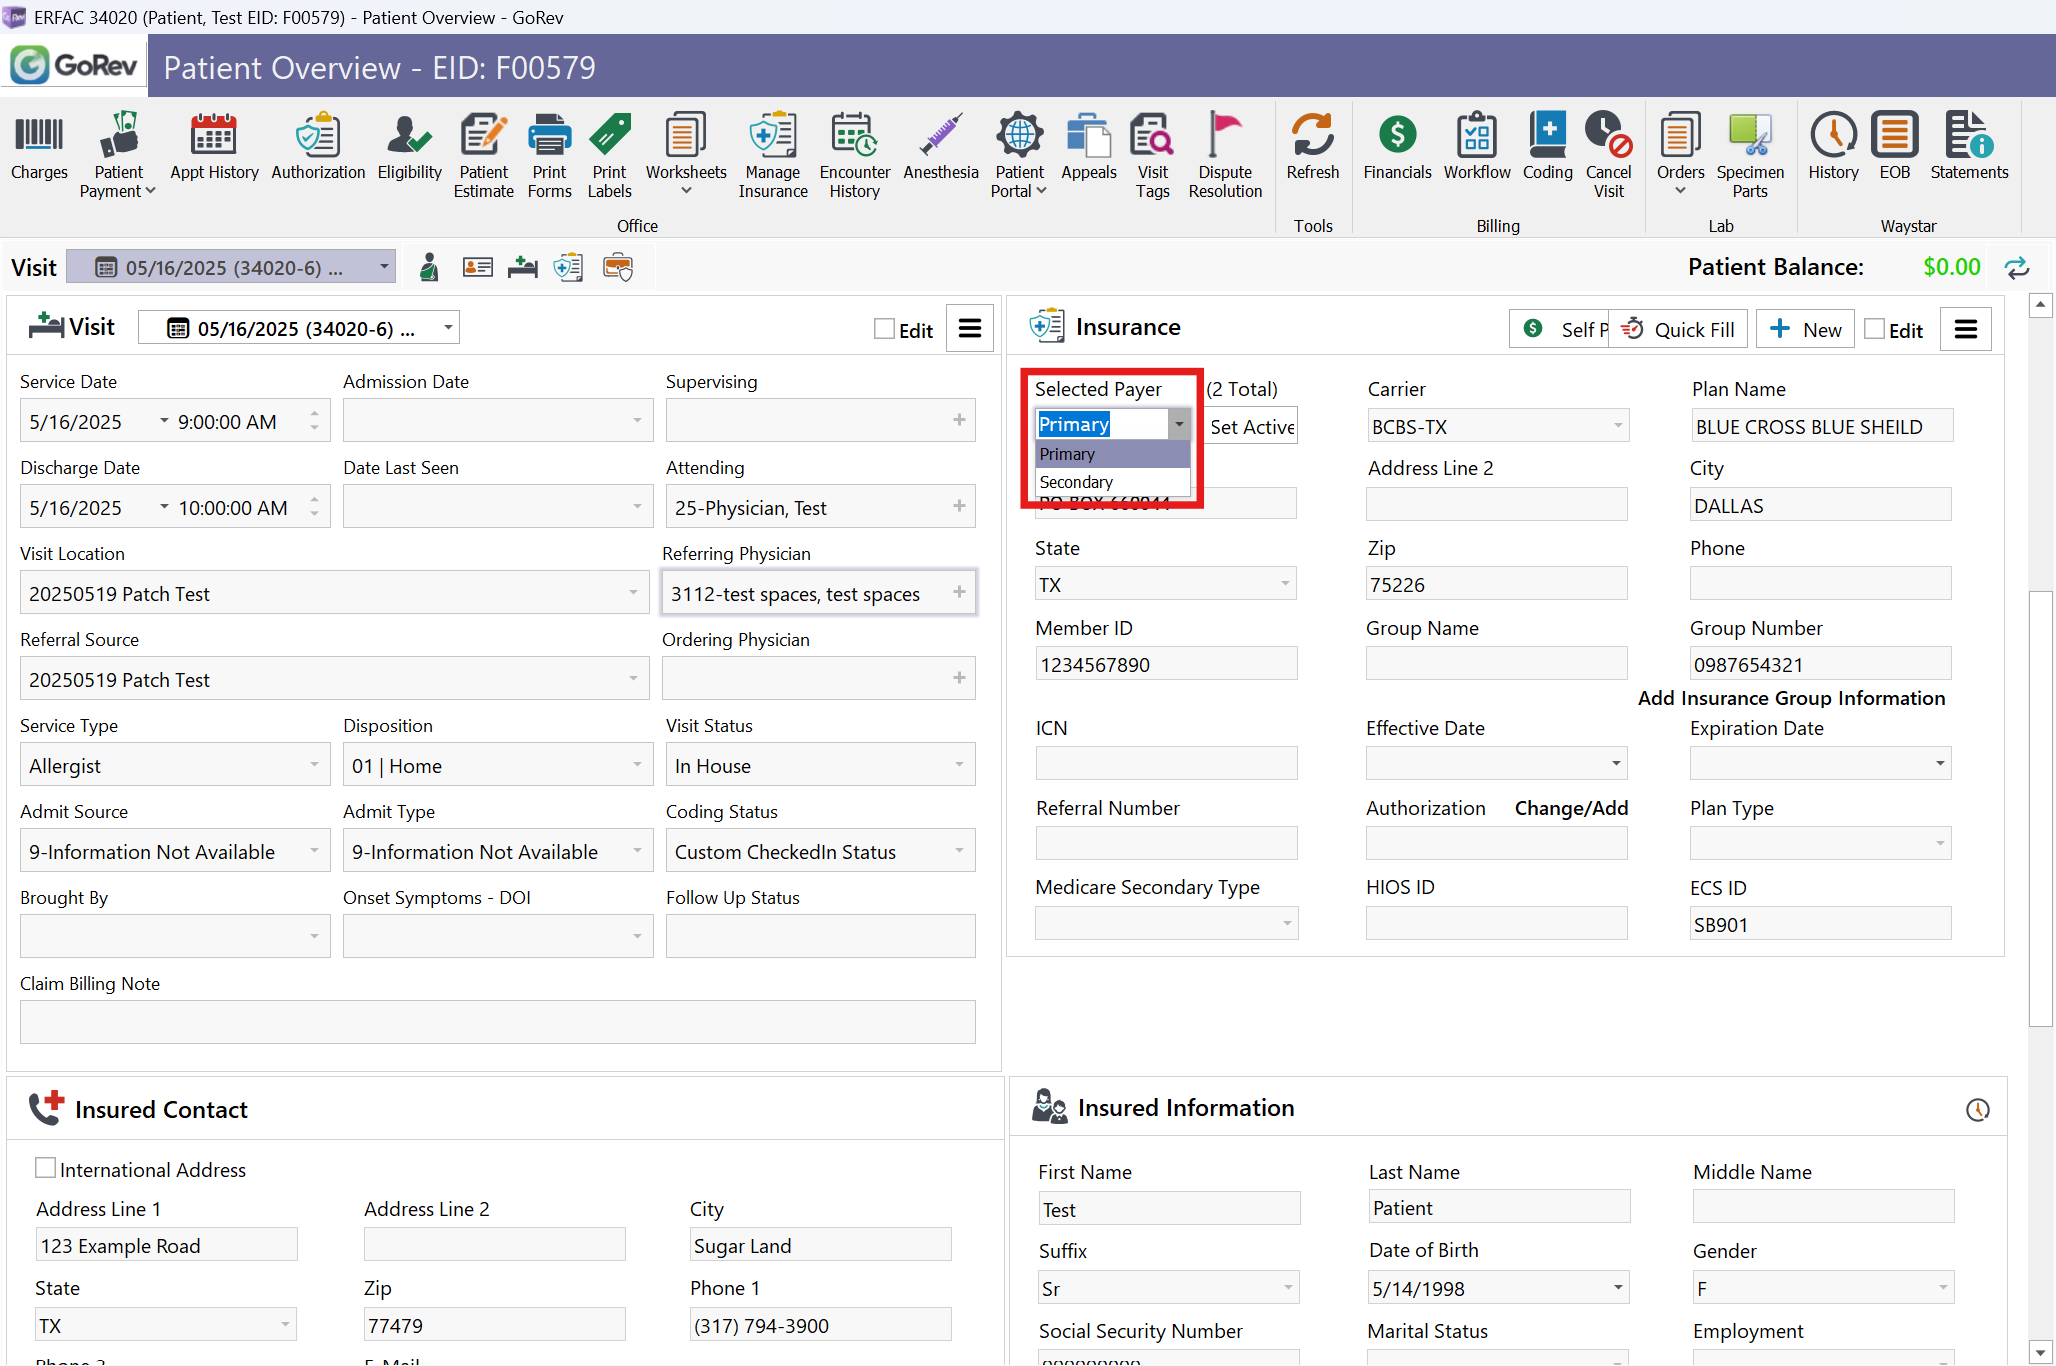Enable Edit checkbox in Insurance panel
2056x1366 pixels.
point(1875,329)
